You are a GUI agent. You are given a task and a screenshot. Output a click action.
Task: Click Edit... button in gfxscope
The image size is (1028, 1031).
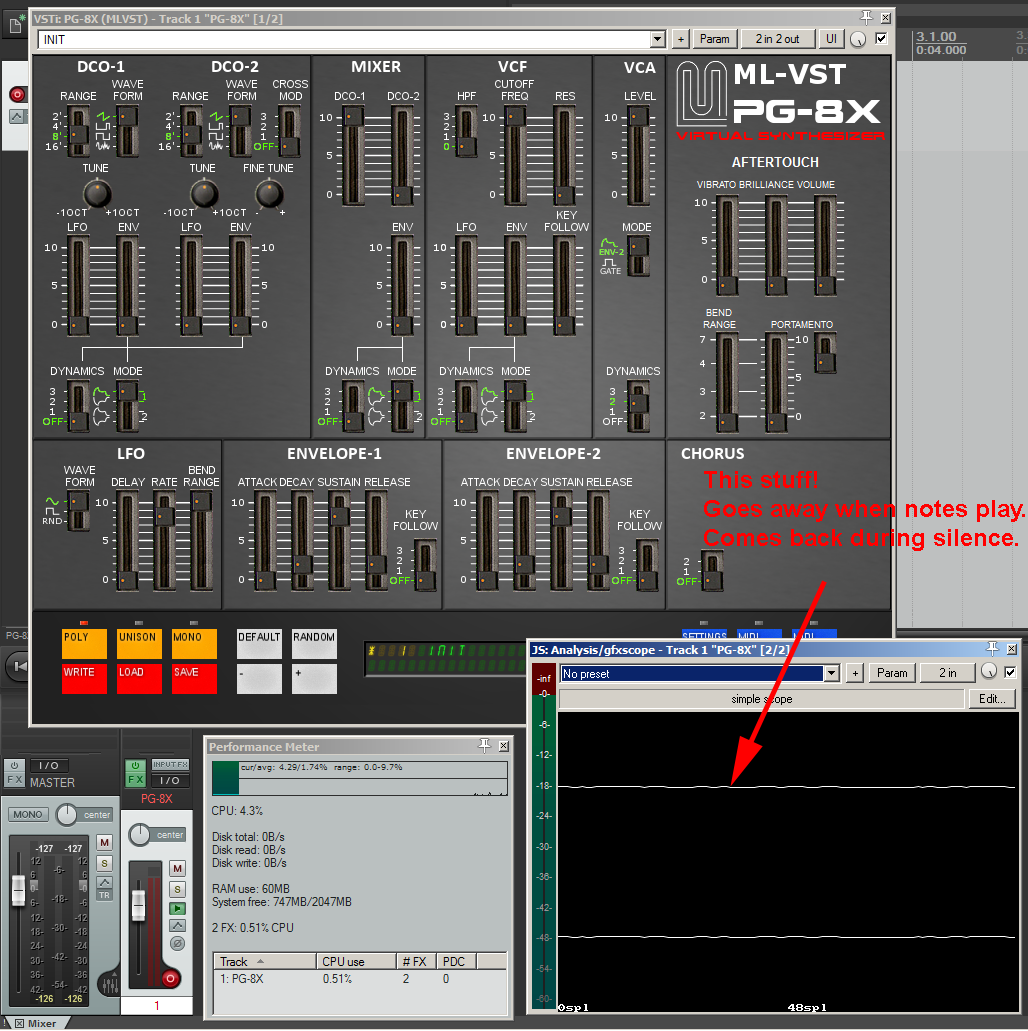tap(992, 698)
